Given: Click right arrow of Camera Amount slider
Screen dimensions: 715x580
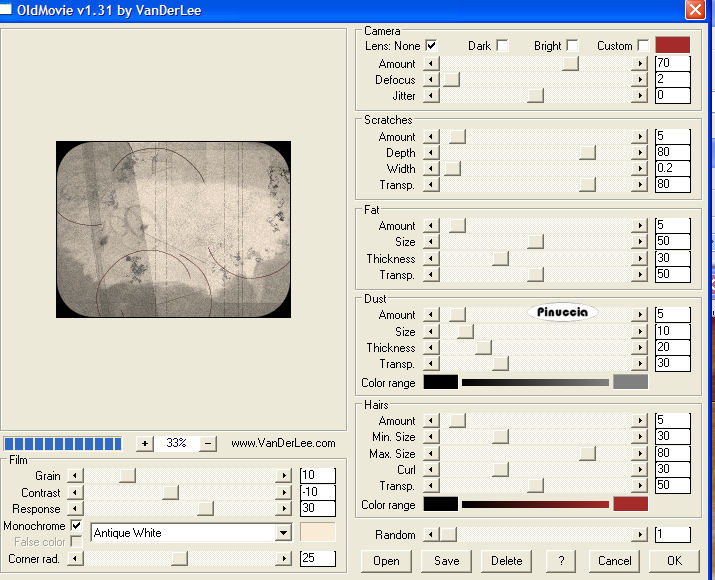Looking at the screenshot, I should pyautogui.click(x=640, y=64).
